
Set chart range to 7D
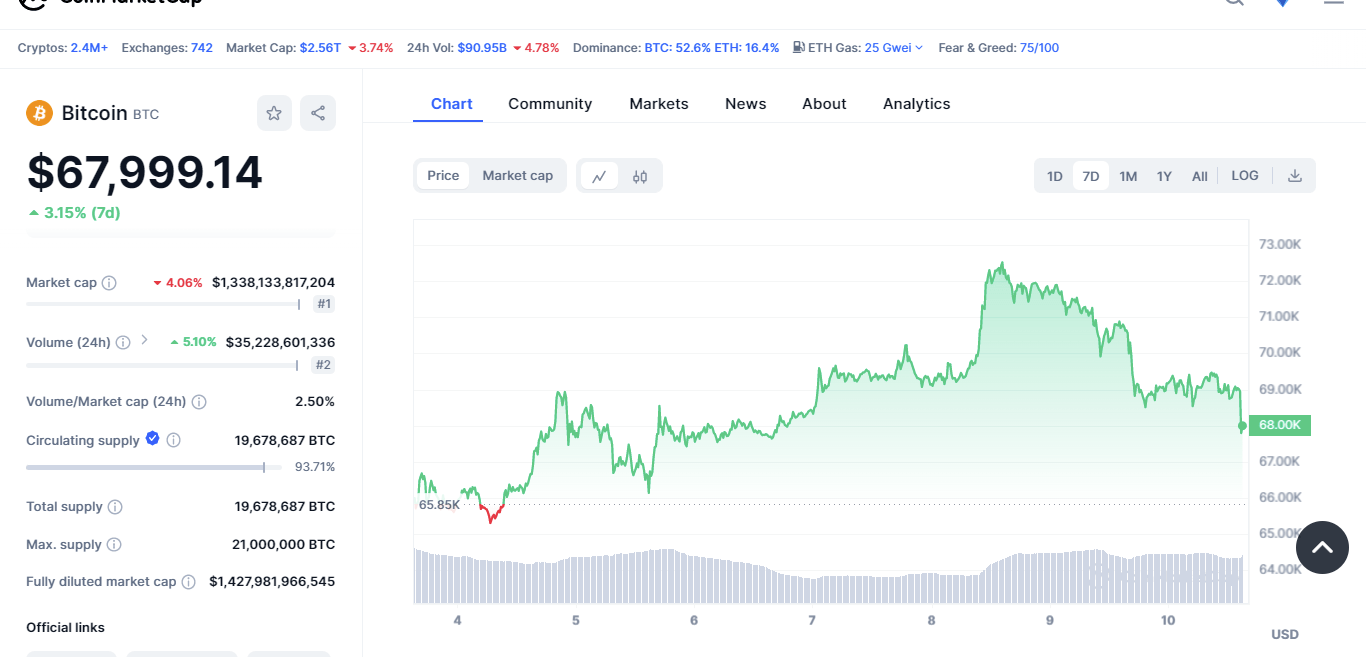pyautogui.click(x=1091, y=176)
